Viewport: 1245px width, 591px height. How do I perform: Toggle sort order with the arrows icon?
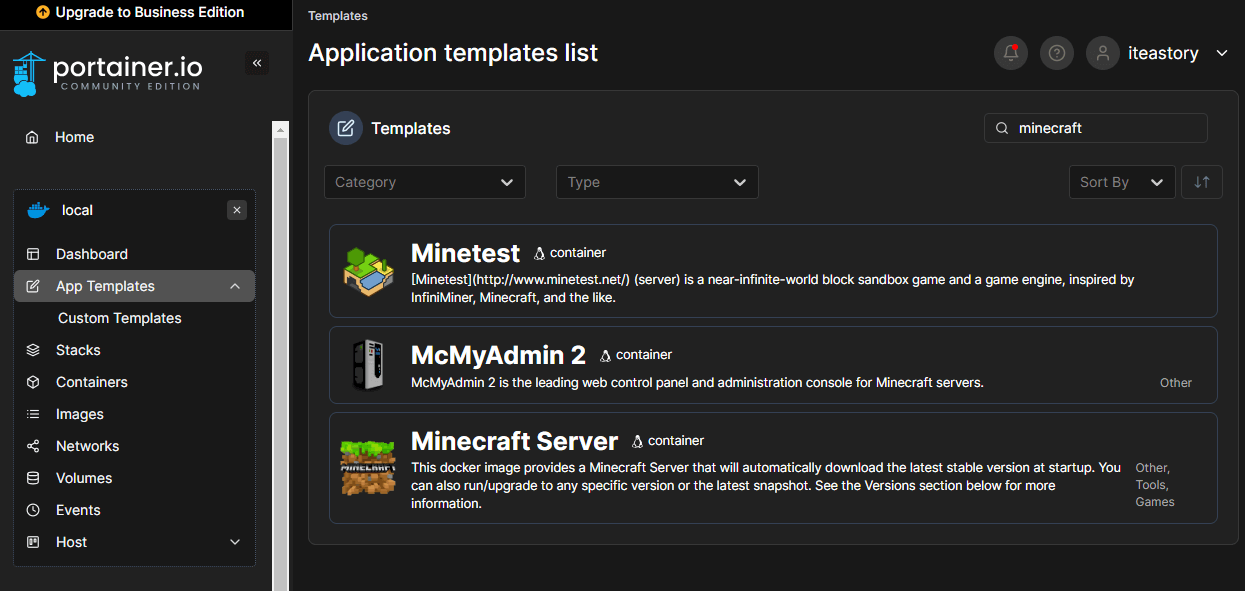click(x=1202, y=182)
